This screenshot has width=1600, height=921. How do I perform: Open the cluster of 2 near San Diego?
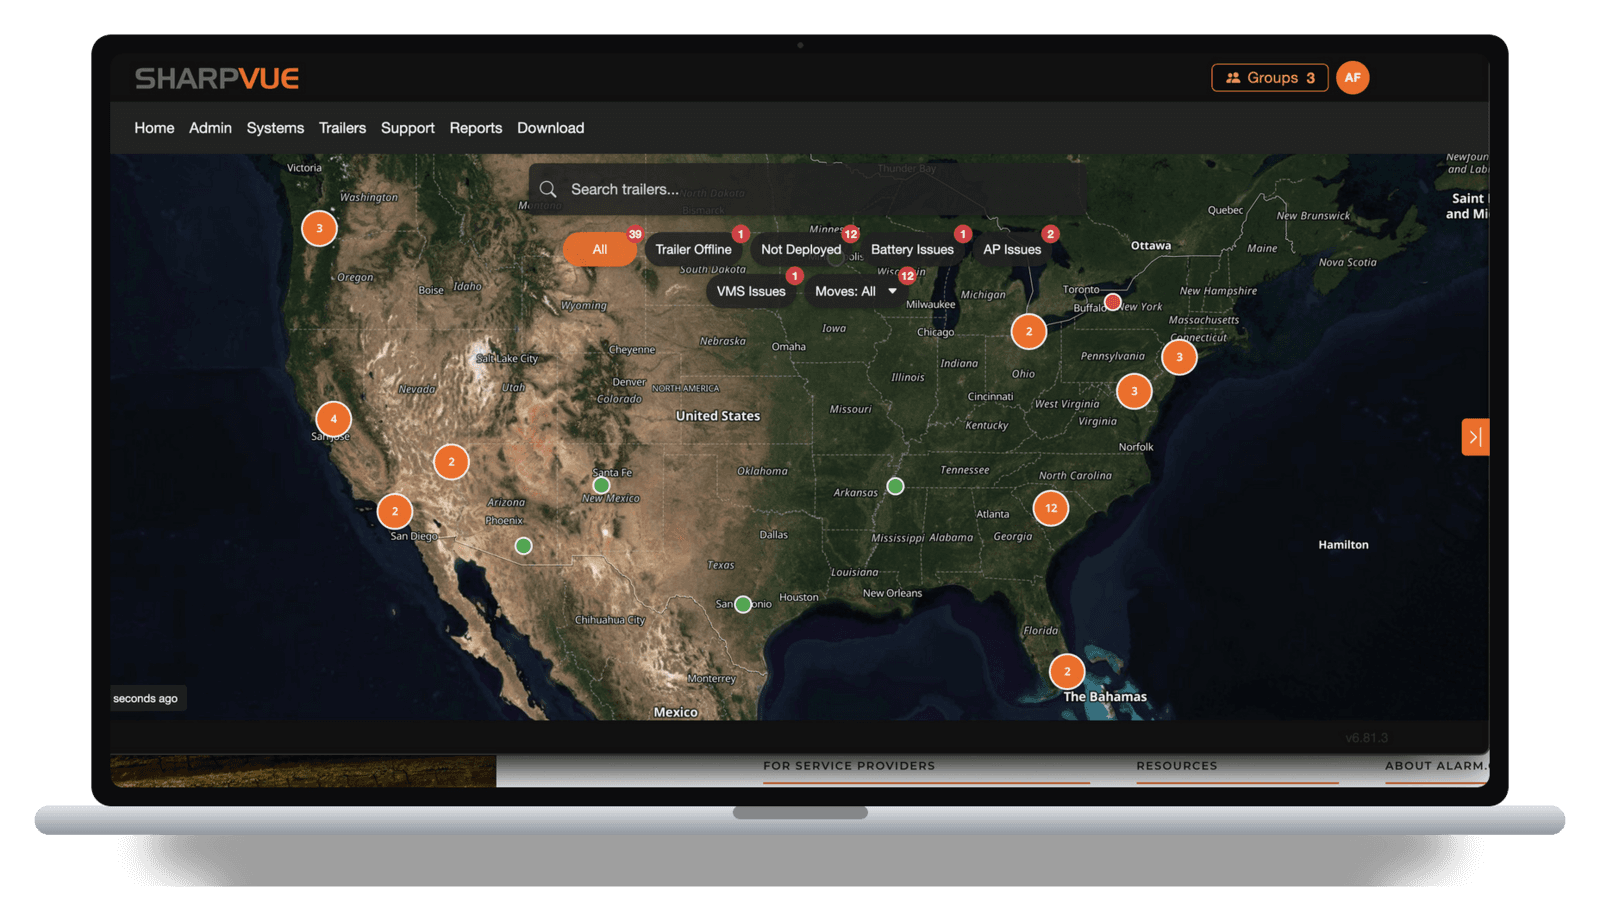pos(395,511)
